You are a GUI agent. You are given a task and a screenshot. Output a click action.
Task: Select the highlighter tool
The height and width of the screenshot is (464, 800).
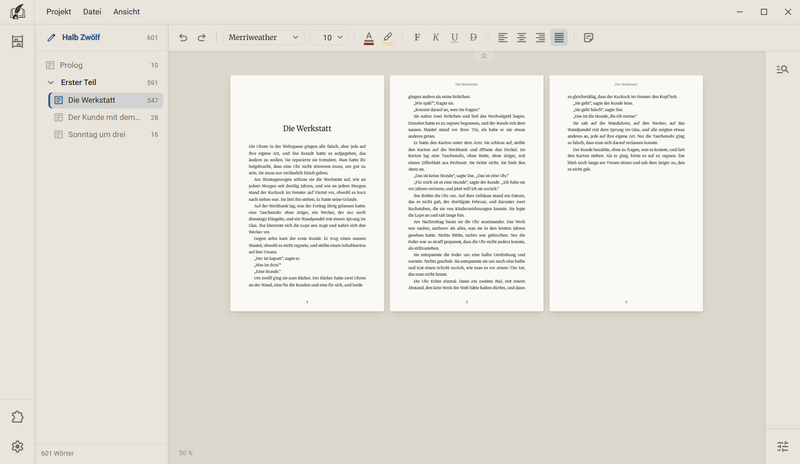388,37
